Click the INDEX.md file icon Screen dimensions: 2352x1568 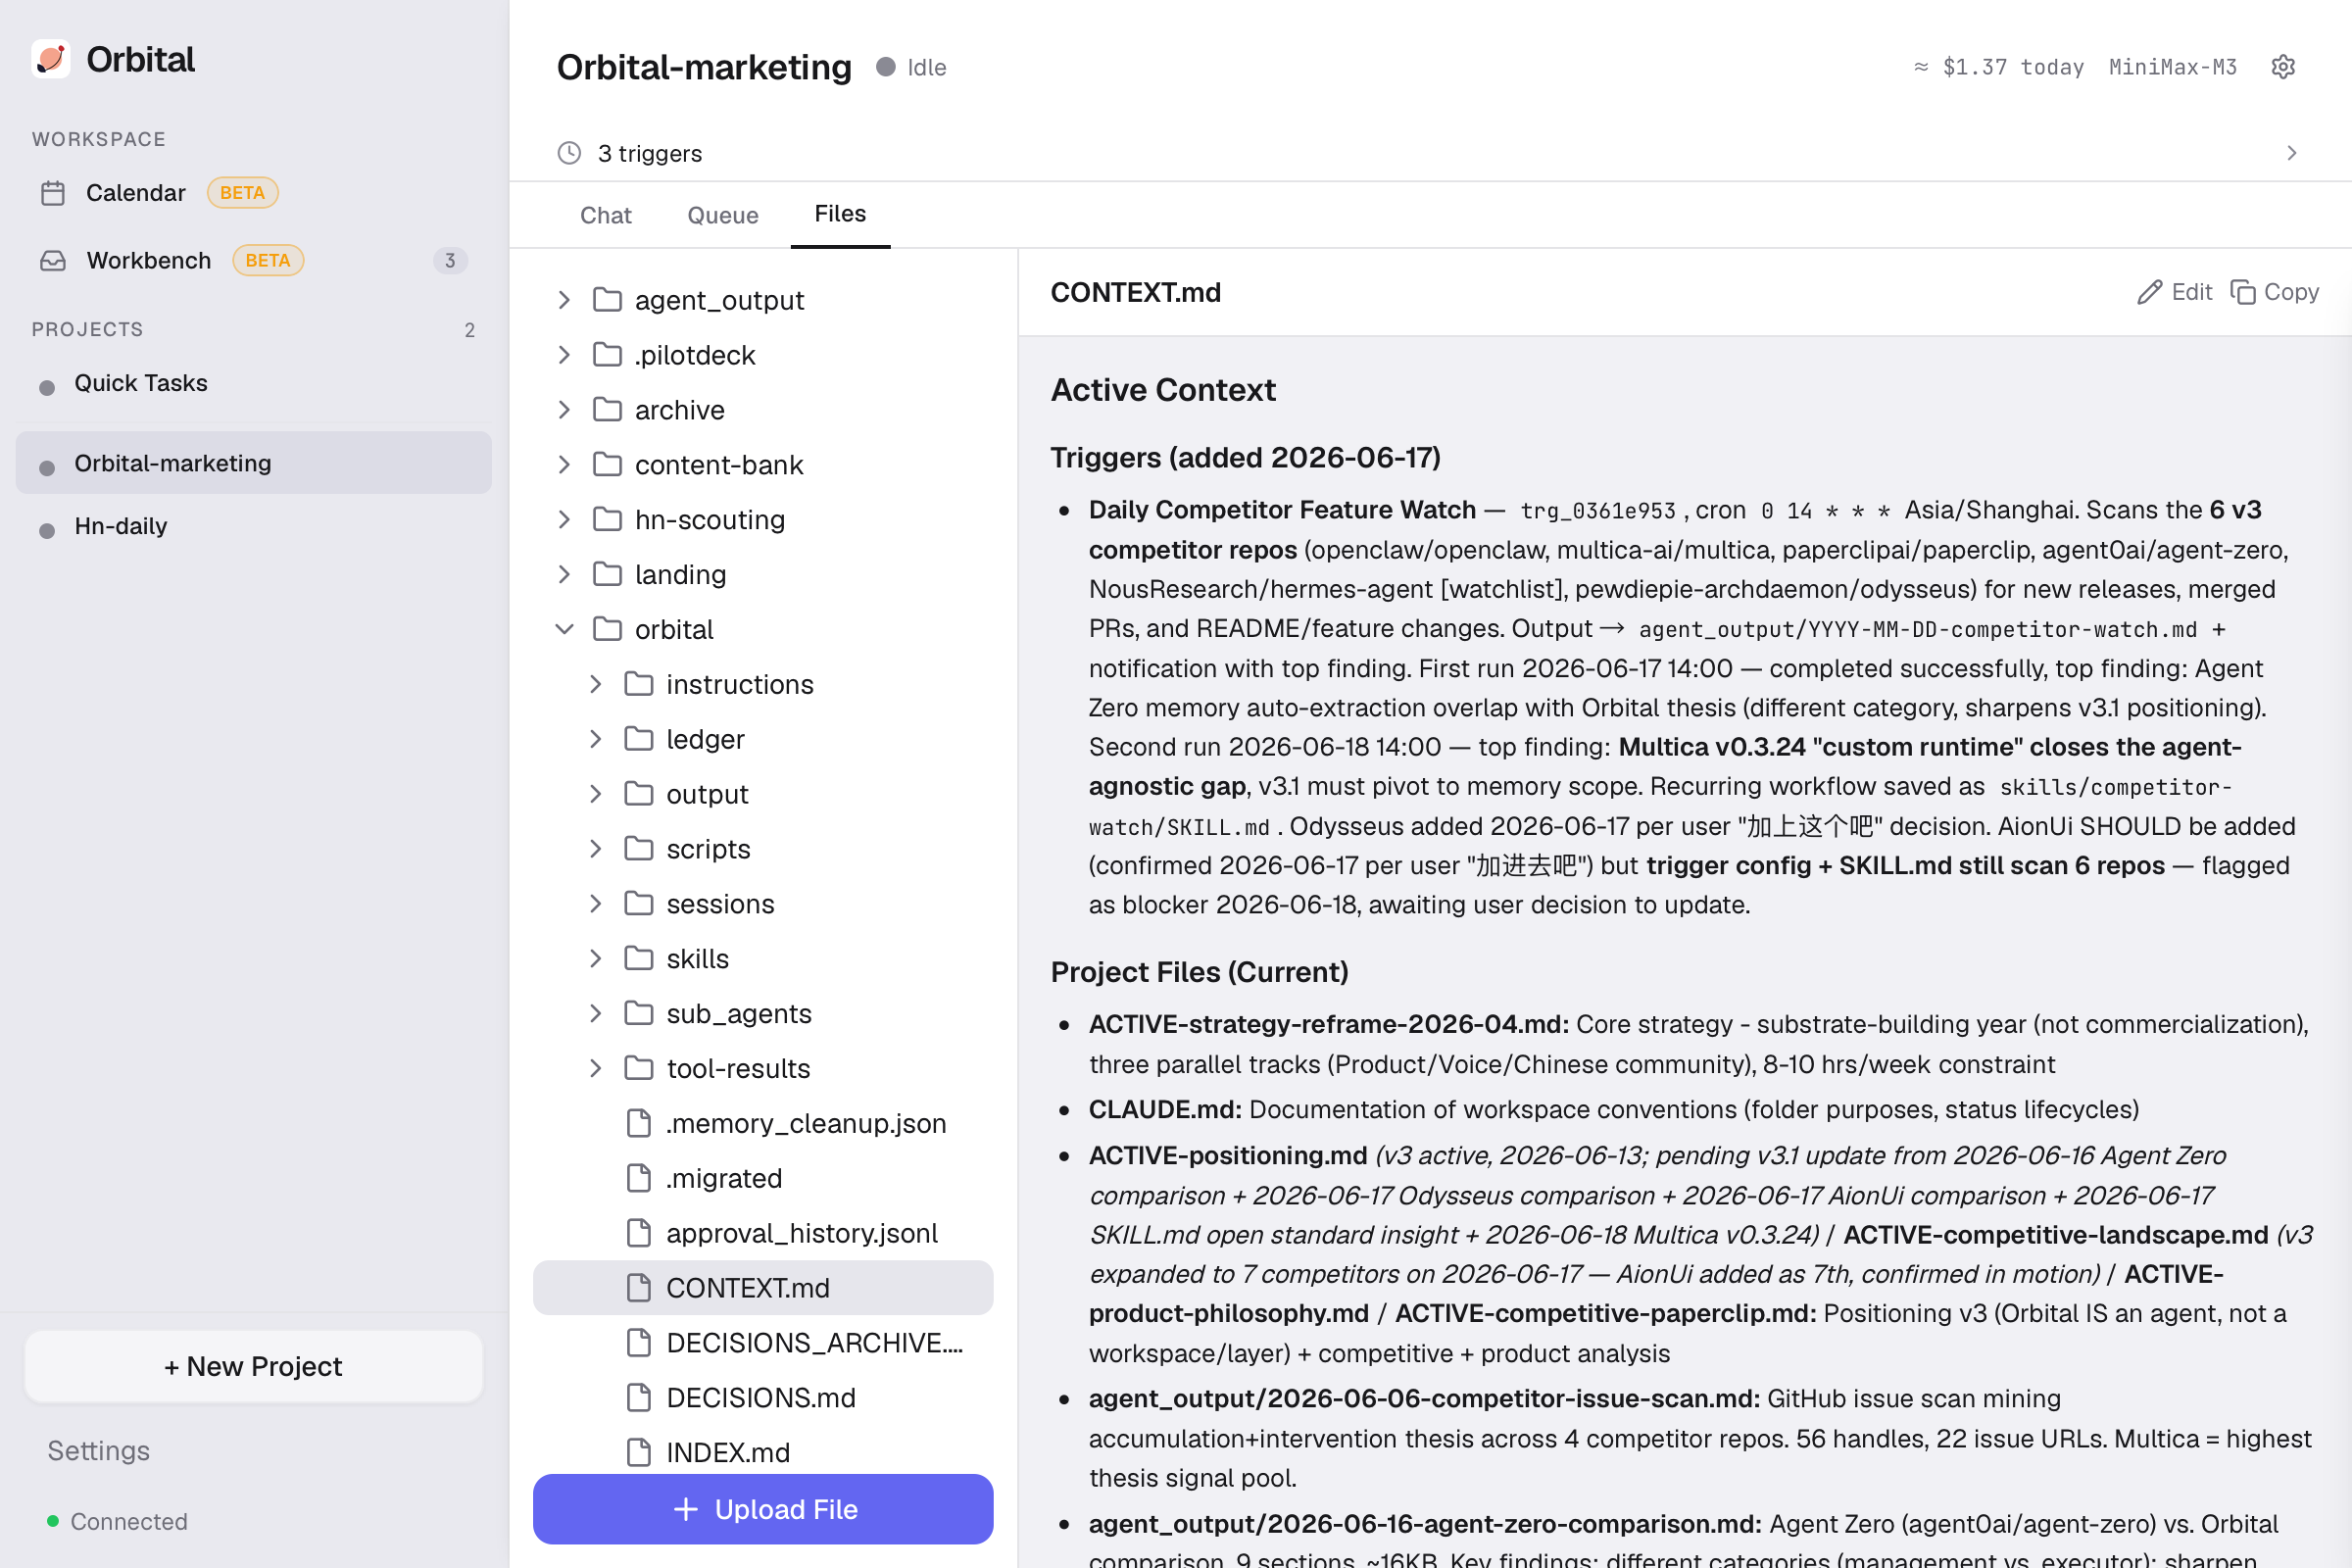click(x=639, y=1453)
